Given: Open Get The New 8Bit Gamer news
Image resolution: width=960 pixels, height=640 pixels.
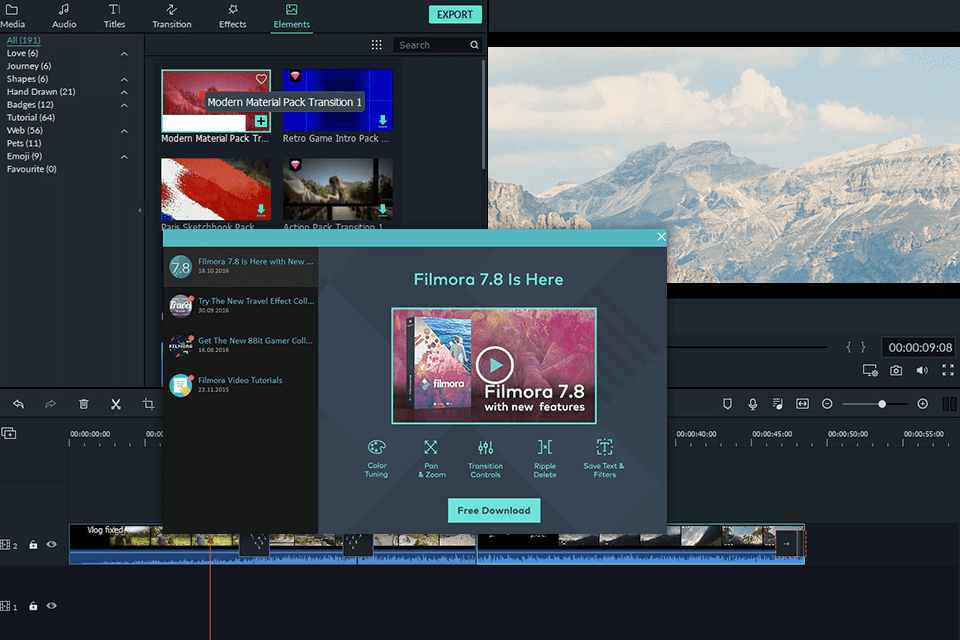Looking at the screenshot, I should pos(241,345).
